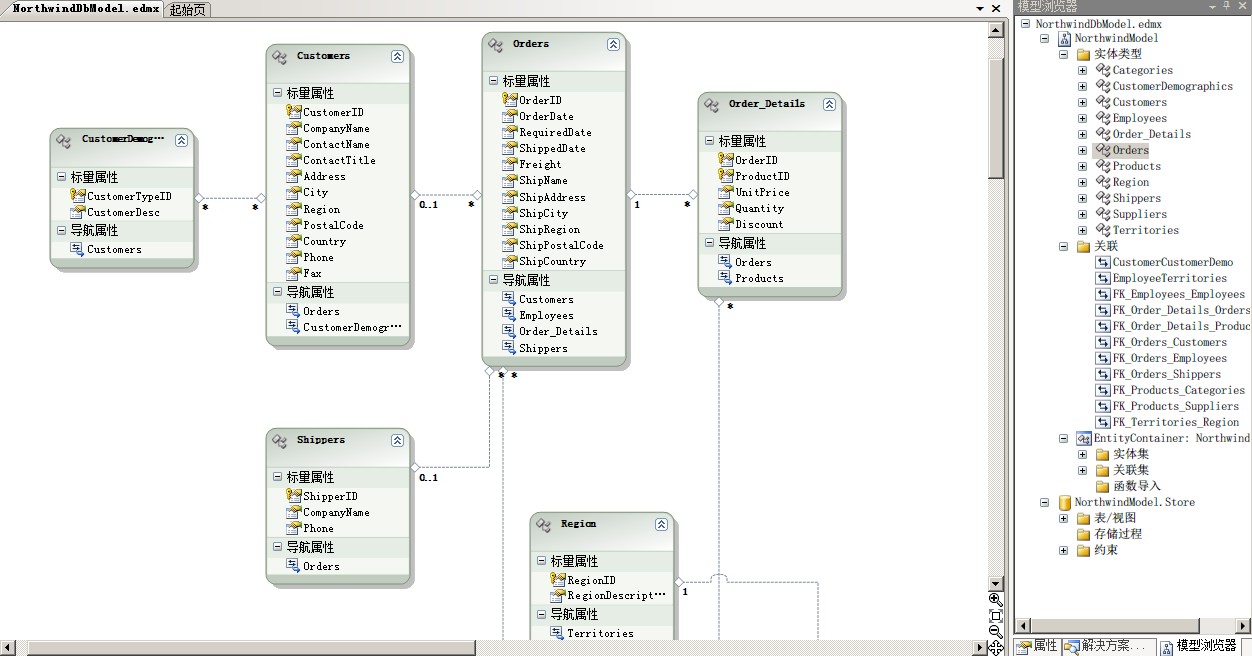Screen dimensions: 1252x656
Task: Select Orders entity in model browser tree
Action: click(1131, 150)
